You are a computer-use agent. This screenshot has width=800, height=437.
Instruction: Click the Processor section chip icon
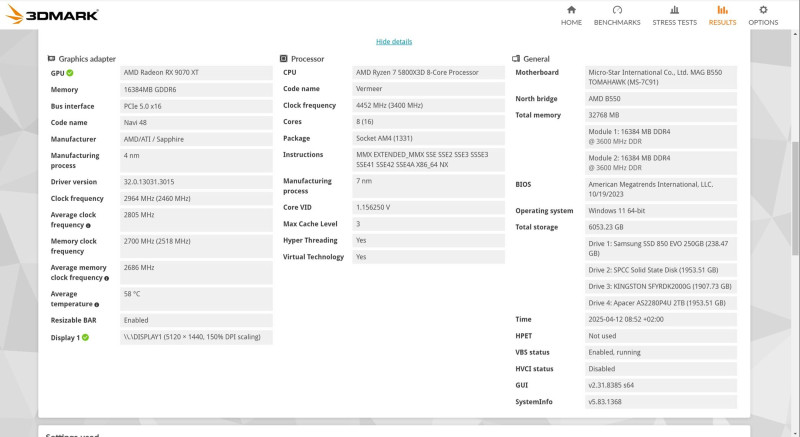click(284, 59)
